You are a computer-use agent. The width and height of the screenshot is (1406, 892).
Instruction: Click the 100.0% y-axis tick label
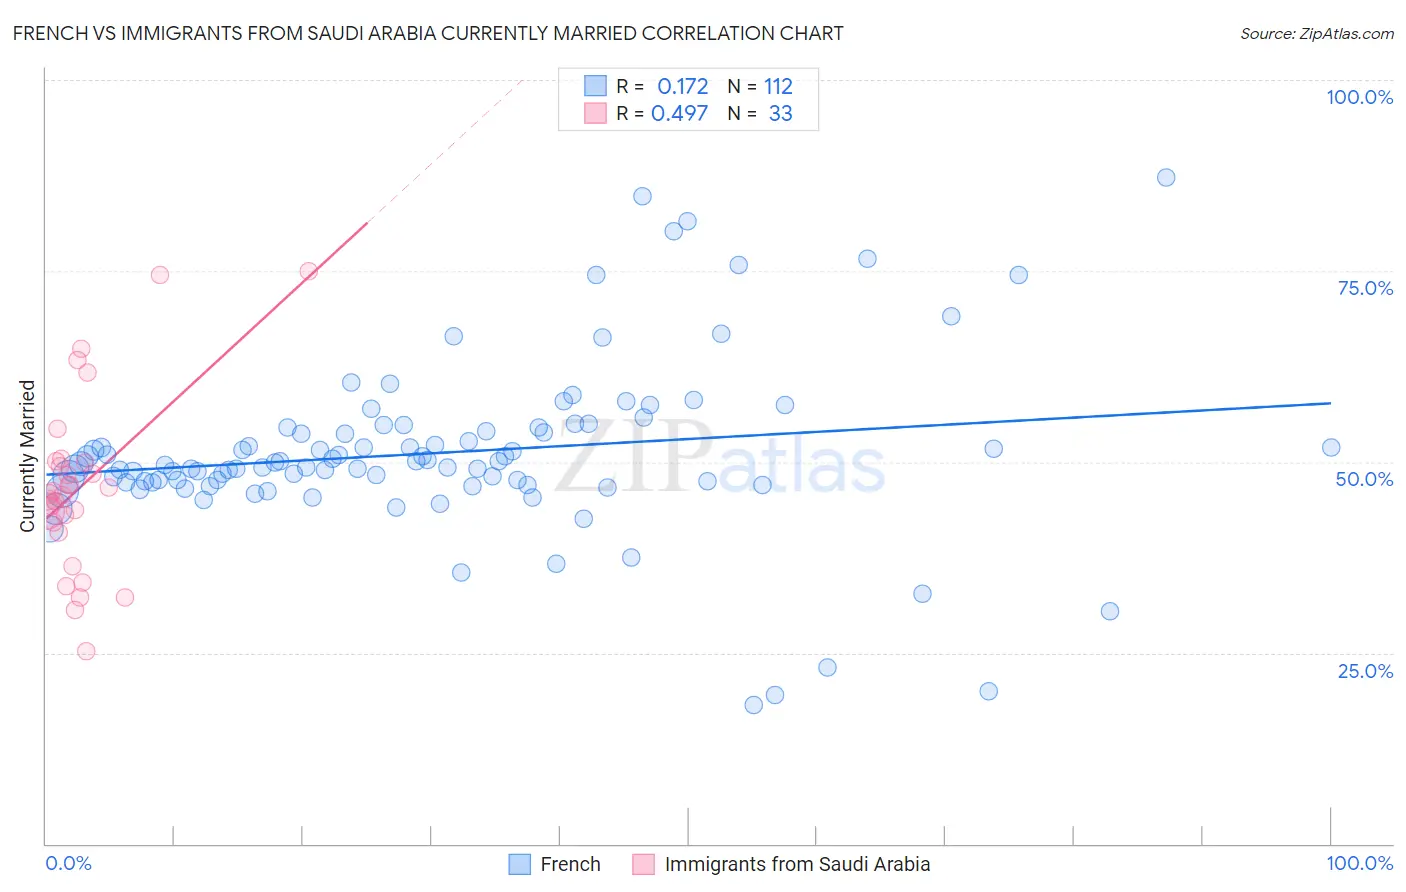coord(1359,97)
